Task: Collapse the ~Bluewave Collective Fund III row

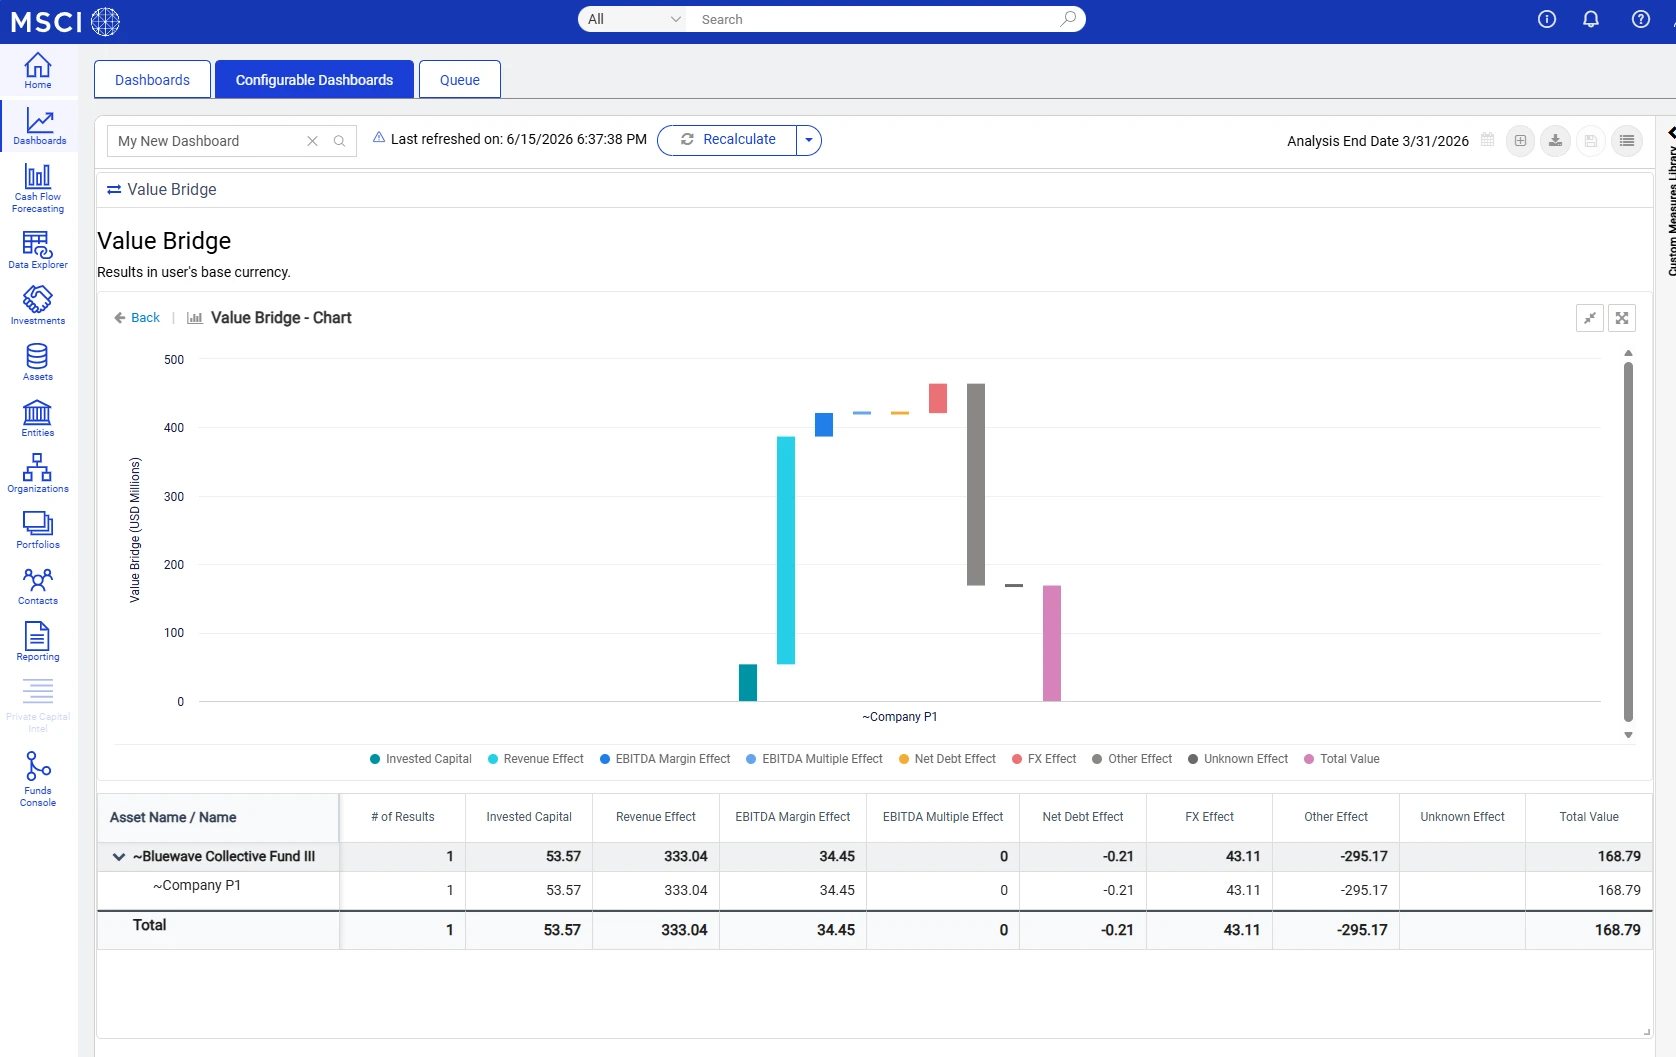Action: (119, 857)
